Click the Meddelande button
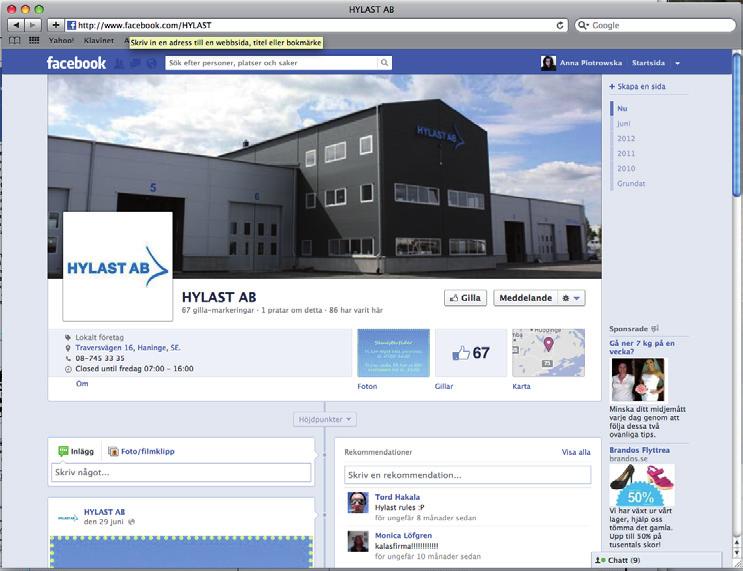743x571 pixels. point(526,298)
